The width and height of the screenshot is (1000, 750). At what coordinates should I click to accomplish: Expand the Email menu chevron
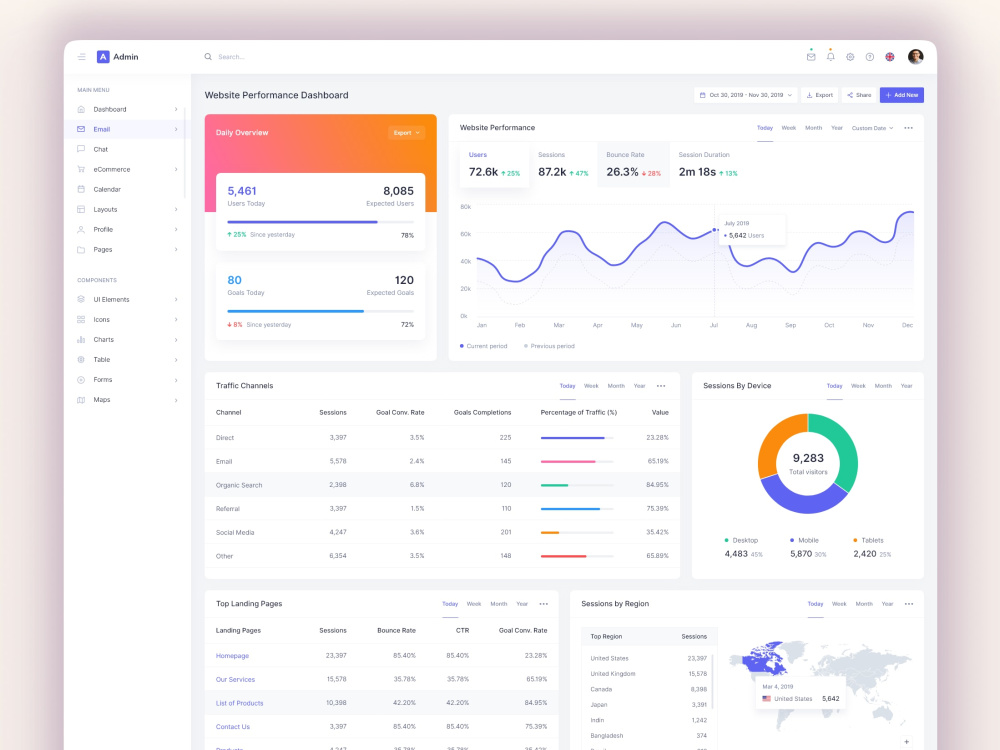[x=176, y=129]
